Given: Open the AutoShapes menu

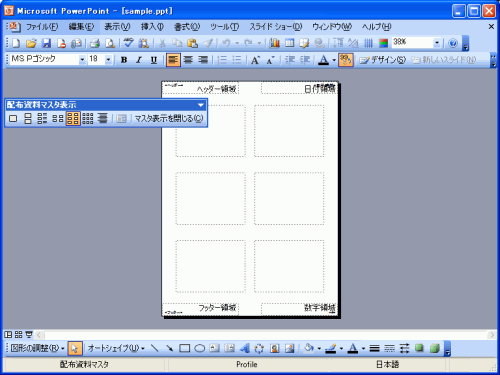Looking at the screenshot, I should pyautogui.click(x=116, y=348).
